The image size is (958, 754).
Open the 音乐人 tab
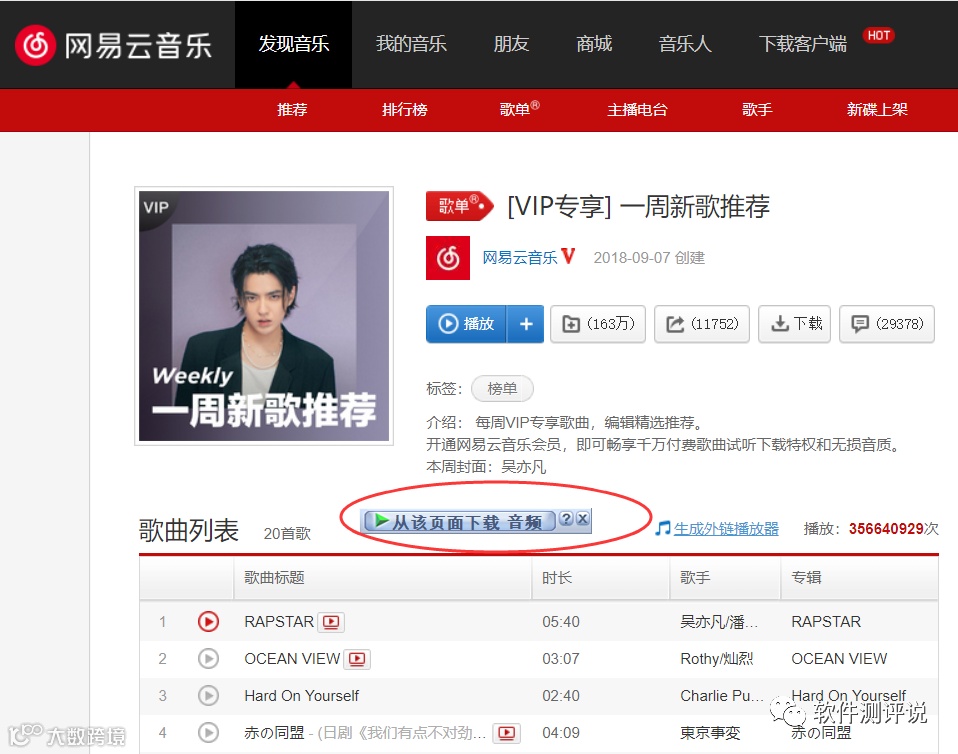point(685,44)
